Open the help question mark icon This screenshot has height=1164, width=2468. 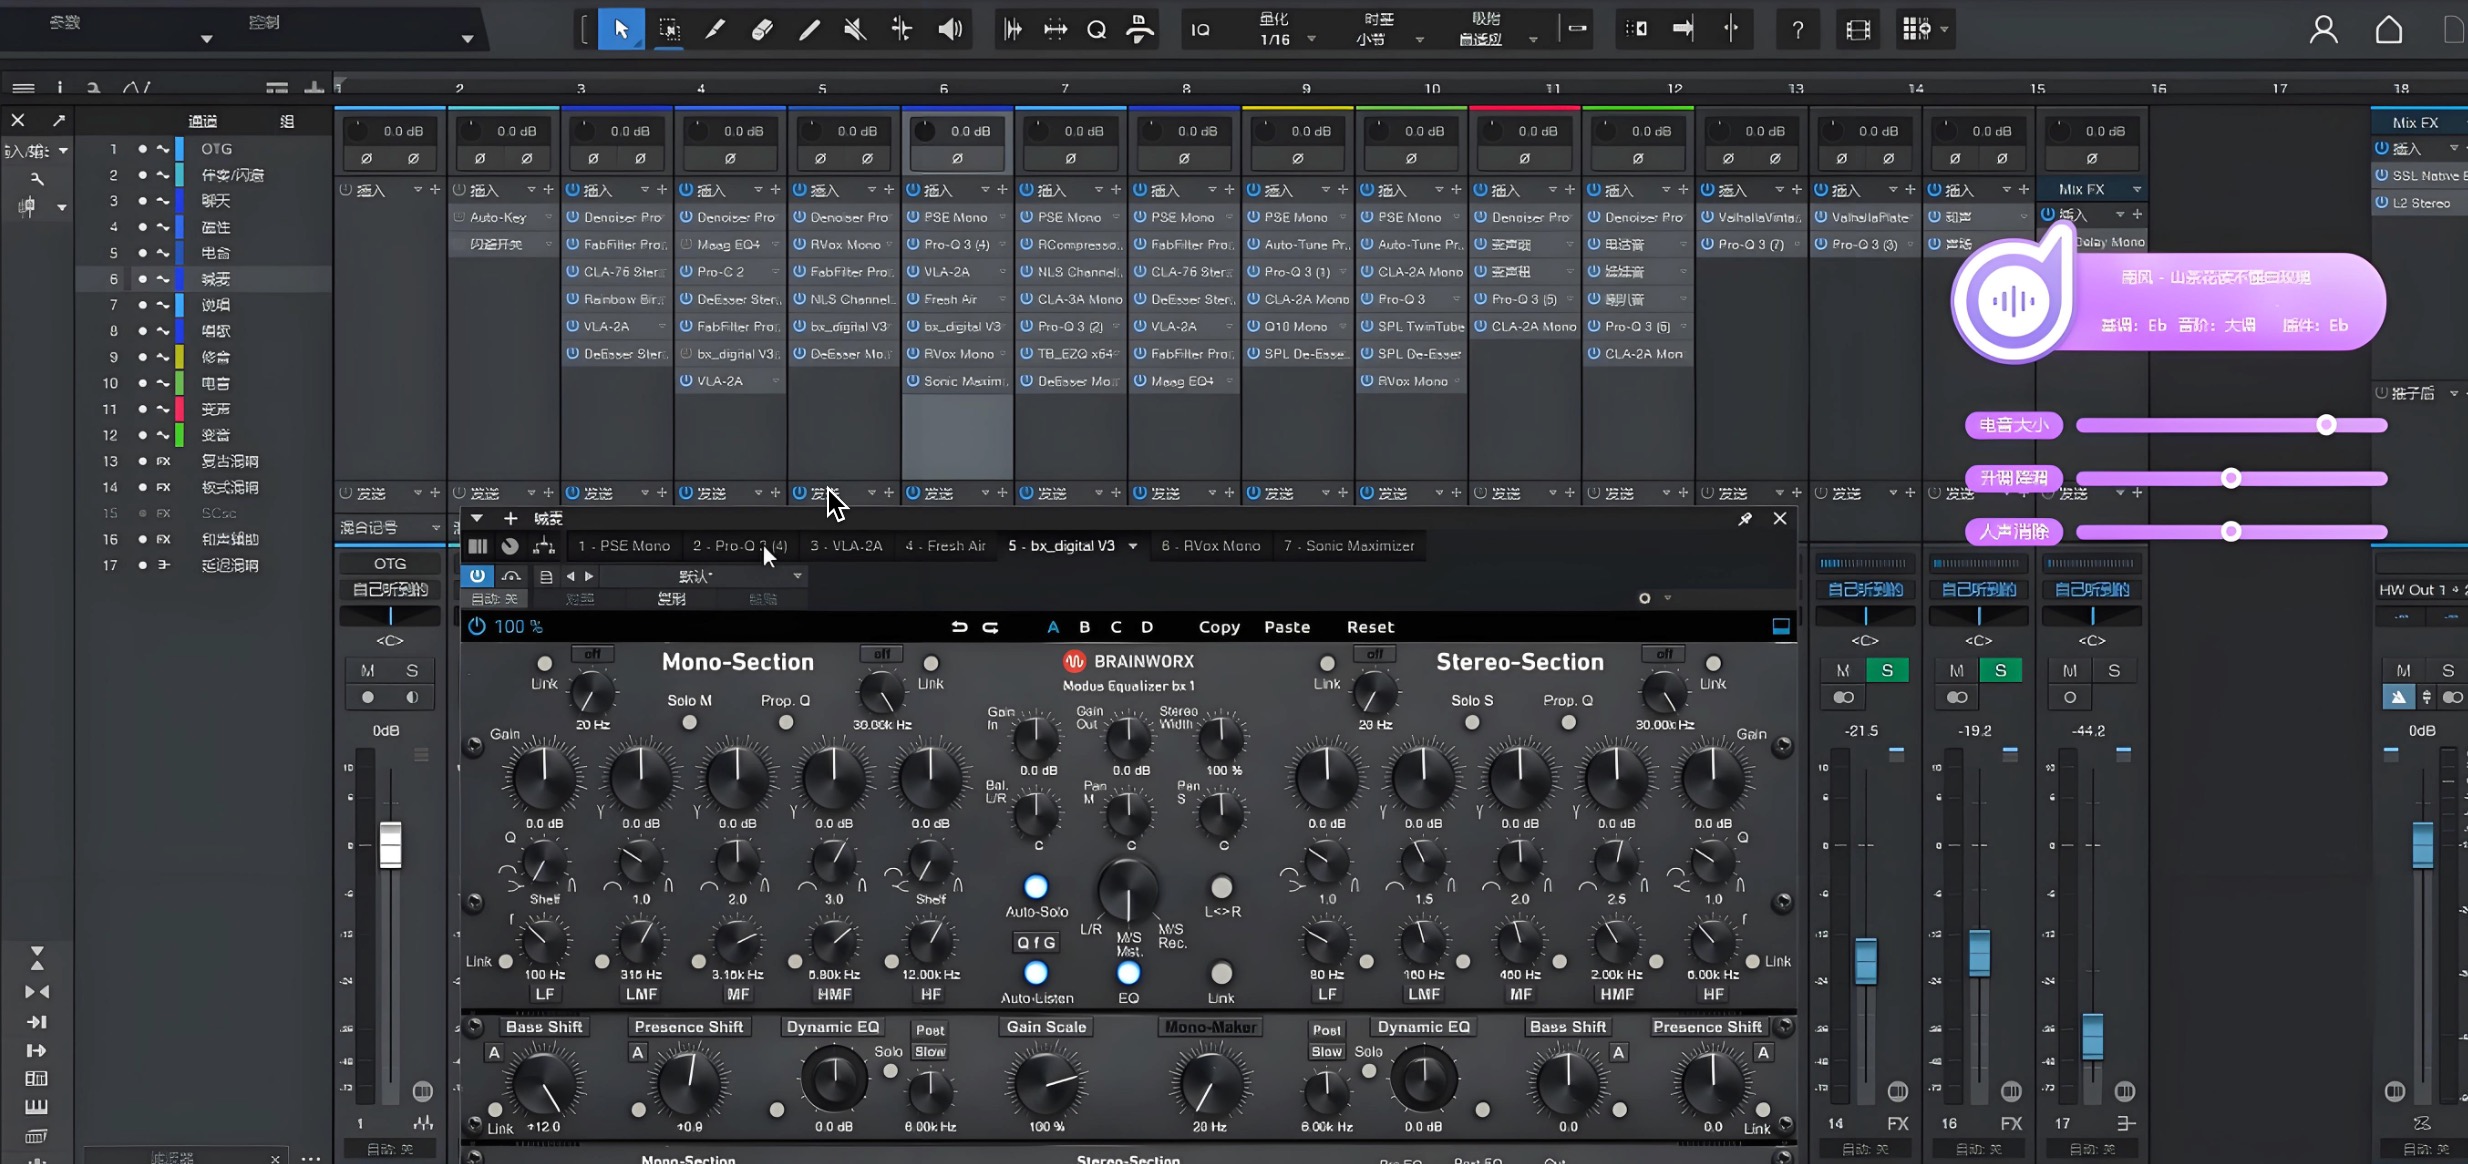[x=1797, y=30]
